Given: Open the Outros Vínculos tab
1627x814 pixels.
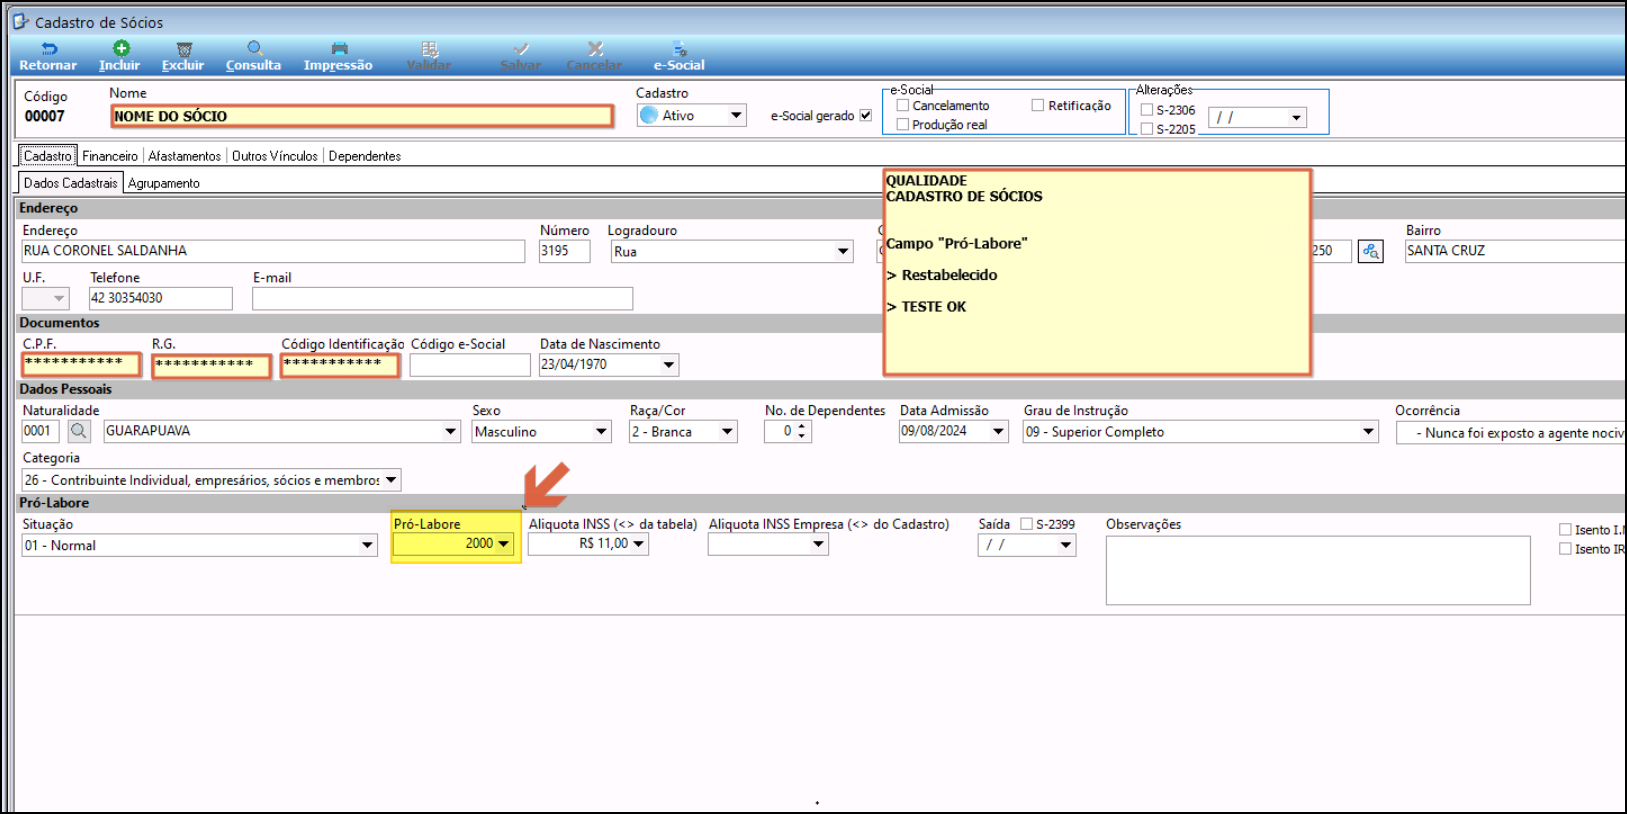Looking at the screenshot, I should [x=275, y=156].
